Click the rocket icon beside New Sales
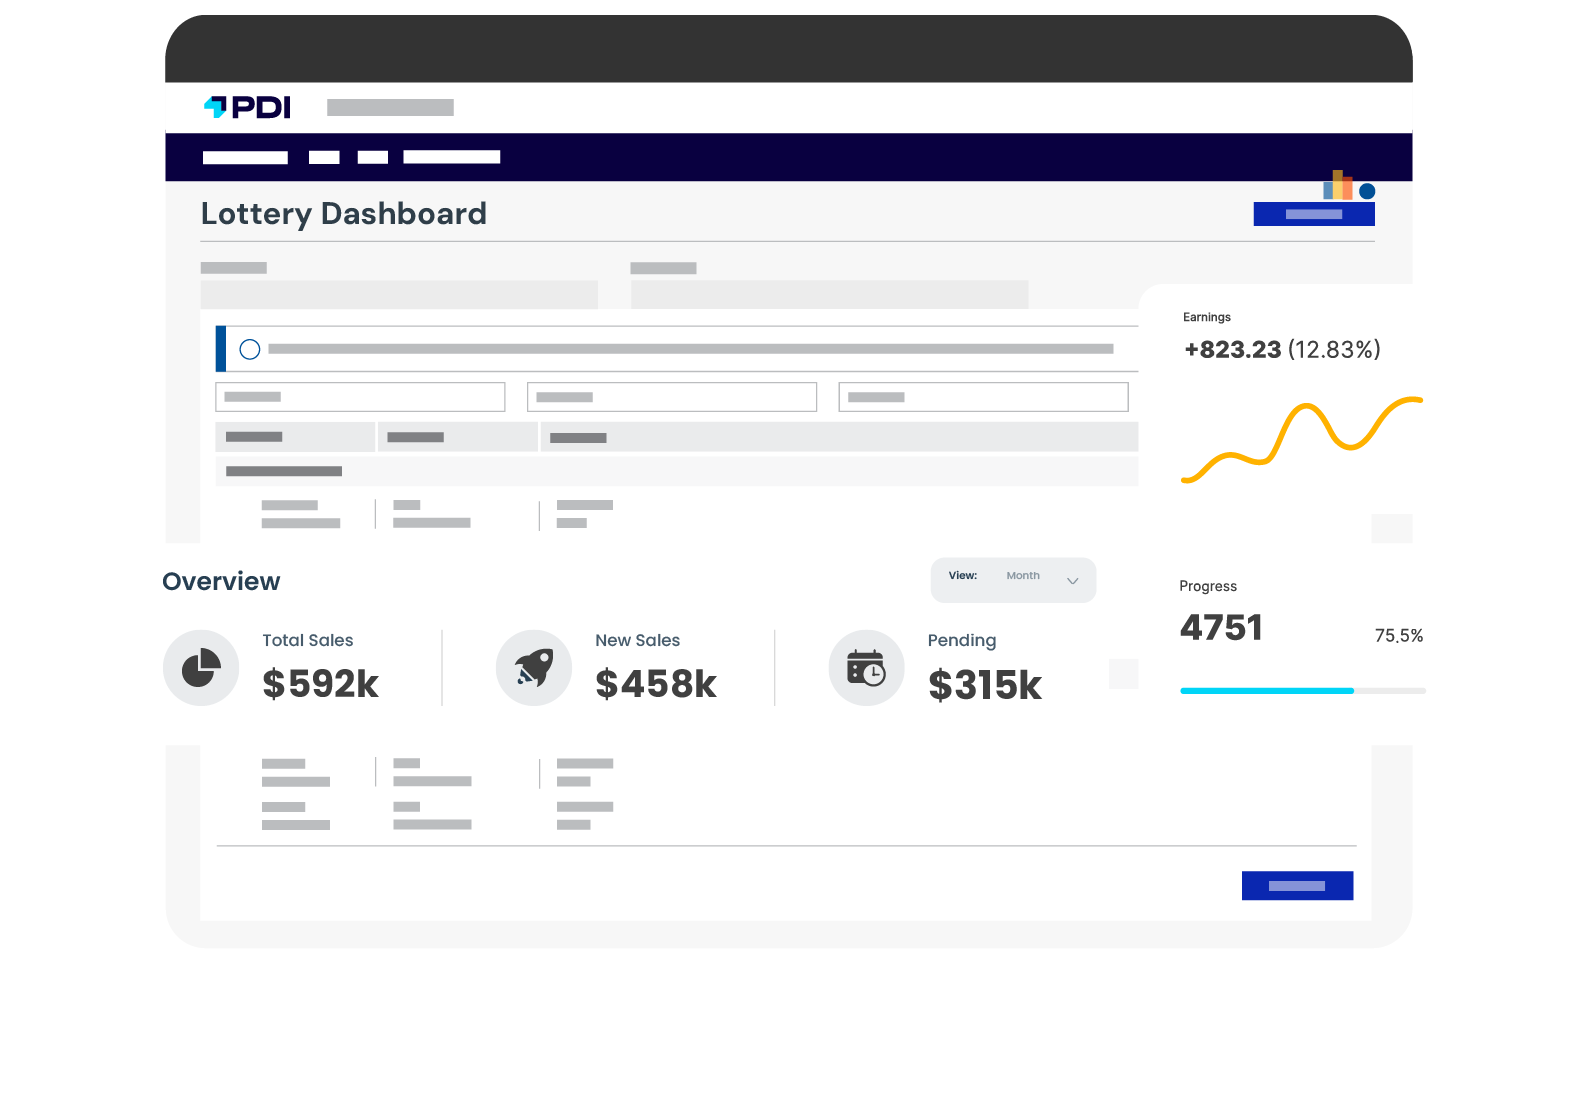Screen dimensions: 1569x1103 click(534, 668)
